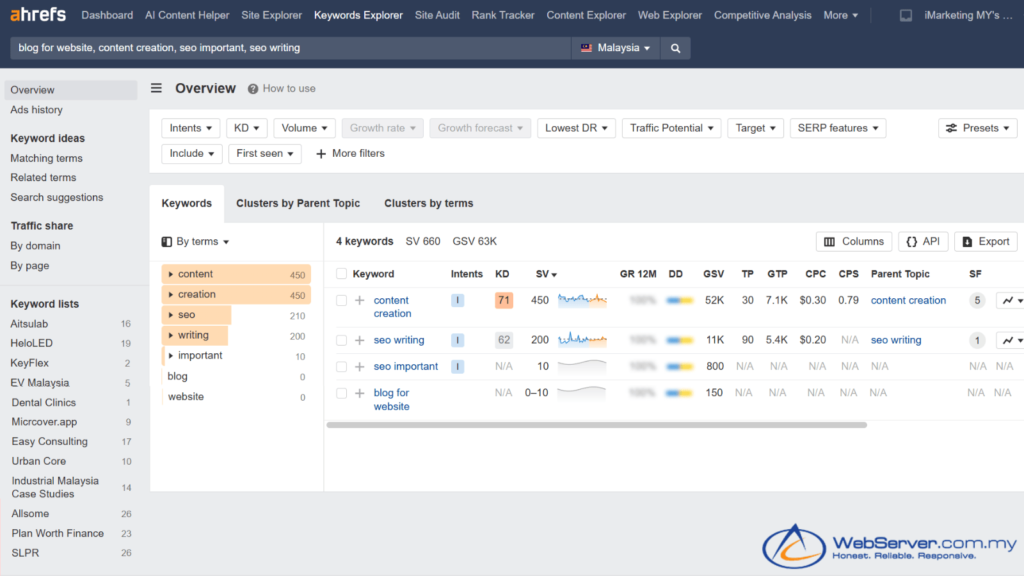Open the KD filter dropdown
Screen dimensions: 1024x576
(247, 128)
